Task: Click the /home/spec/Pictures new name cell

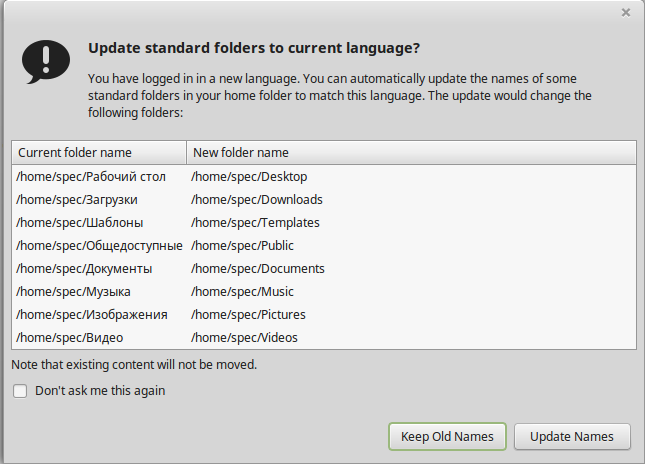Action: 249,315
